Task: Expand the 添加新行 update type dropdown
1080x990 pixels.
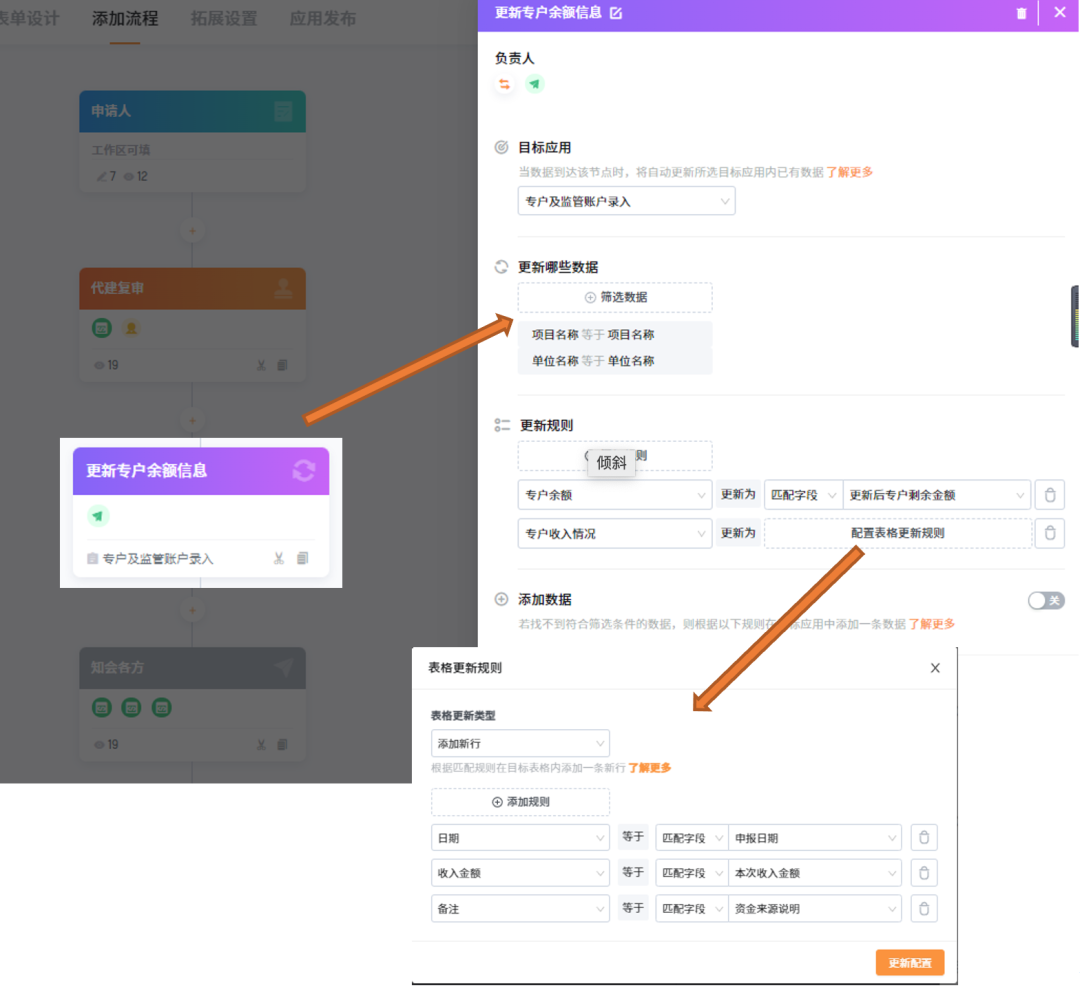Action: coord(520,744)
